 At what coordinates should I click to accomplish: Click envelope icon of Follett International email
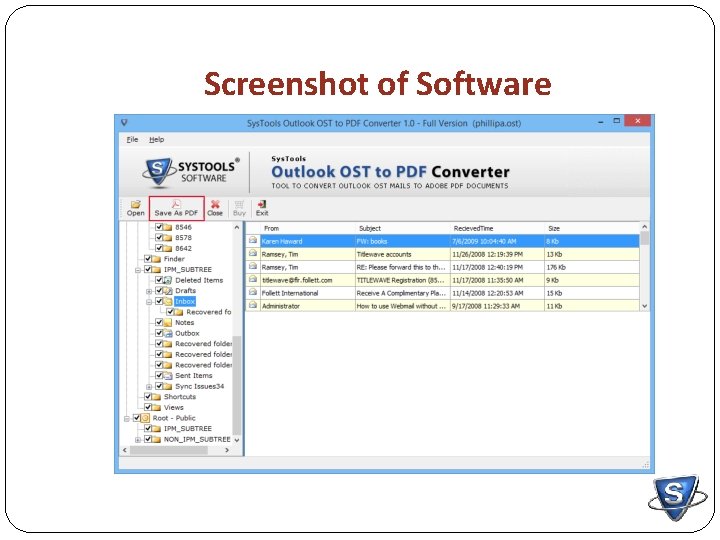[253, 292]
